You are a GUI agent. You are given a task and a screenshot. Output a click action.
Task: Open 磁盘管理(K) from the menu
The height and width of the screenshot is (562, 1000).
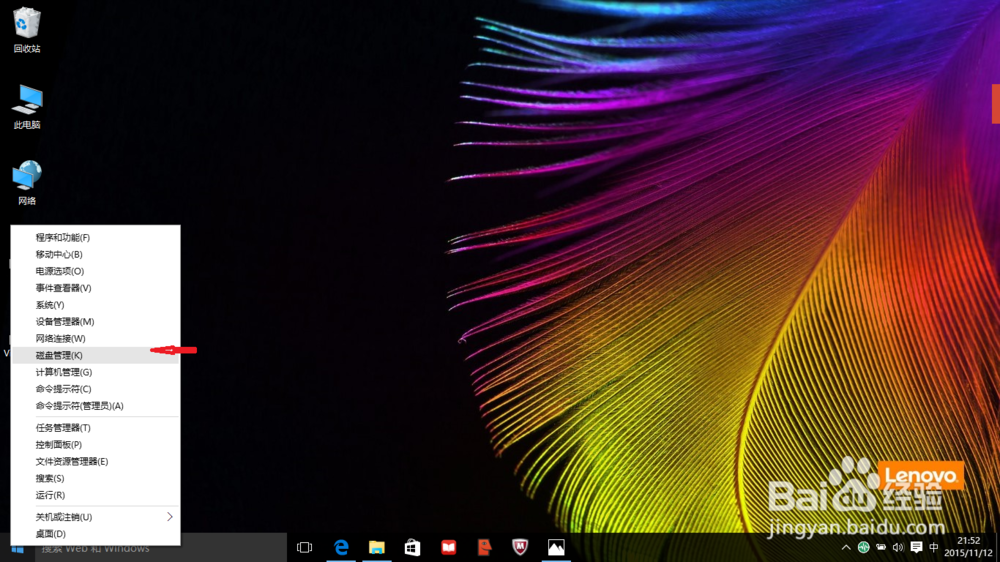(96, 355)
